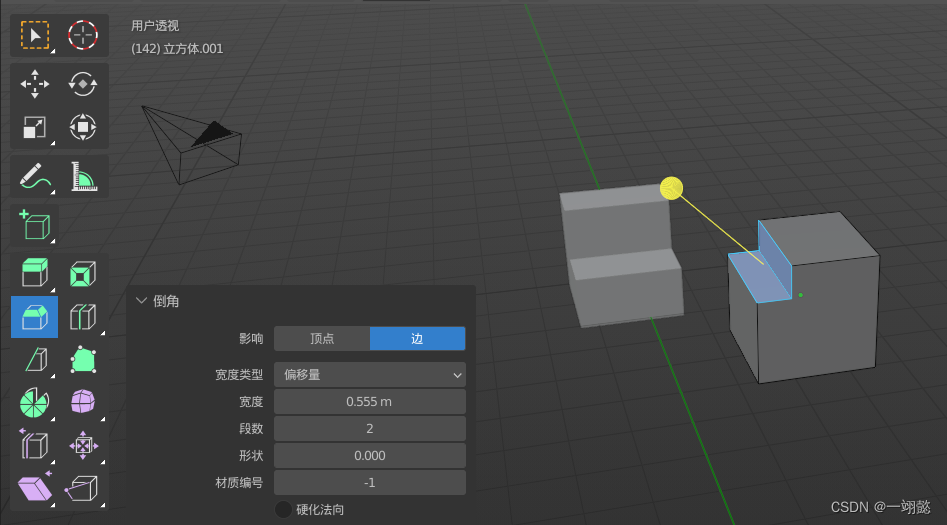This screenshot has width=947, height=525.
Task: Pick the Transform tool
Action: pyautogui.click(x=83, y=127)
